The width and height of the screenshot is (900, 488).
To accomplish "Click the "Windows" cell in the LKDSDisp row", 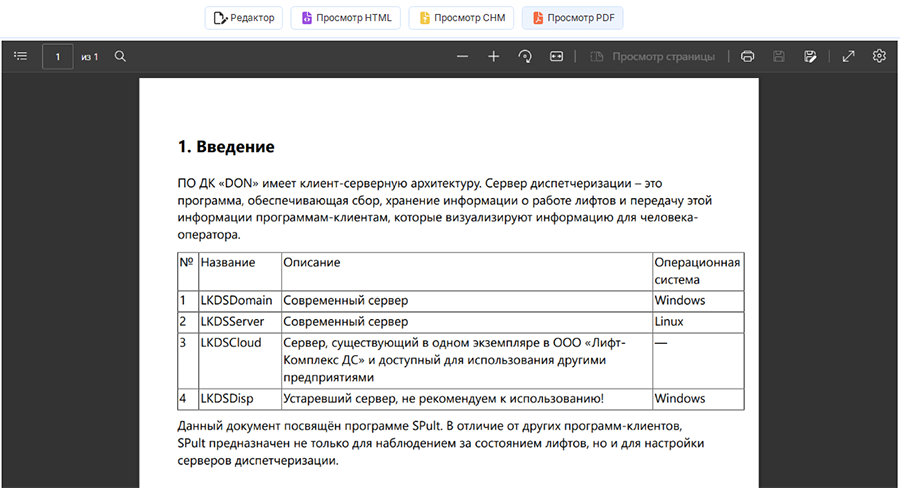I will [698, 398].
